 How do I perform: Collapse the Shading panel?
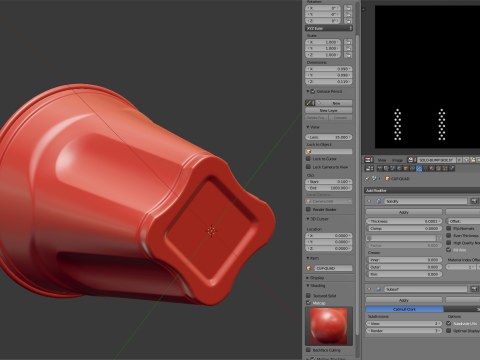(x=308, y=286)
